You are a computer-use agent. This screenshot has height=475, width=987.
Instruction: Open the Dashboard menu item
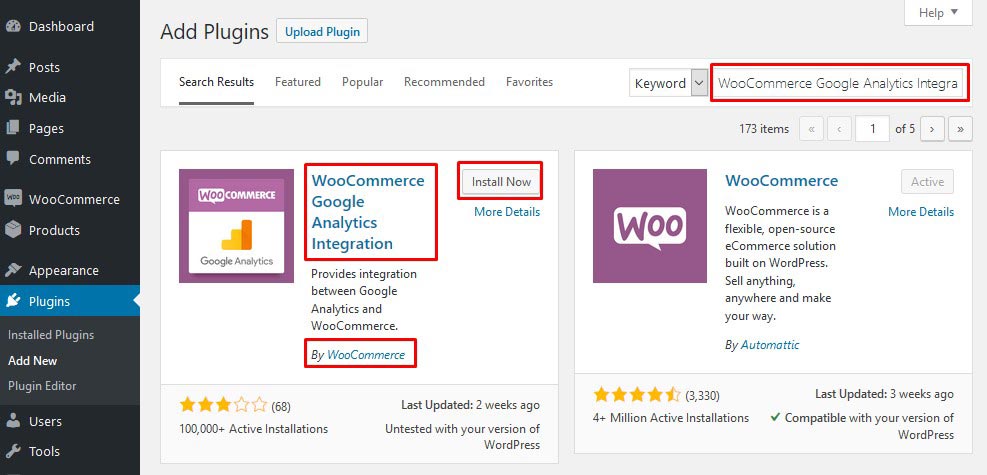[x=70, y=26]
